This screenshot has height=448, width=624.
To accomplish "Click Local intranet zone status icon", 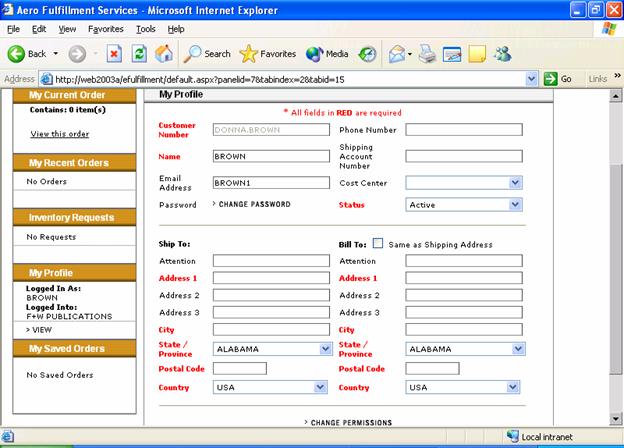I will [513, 436].
